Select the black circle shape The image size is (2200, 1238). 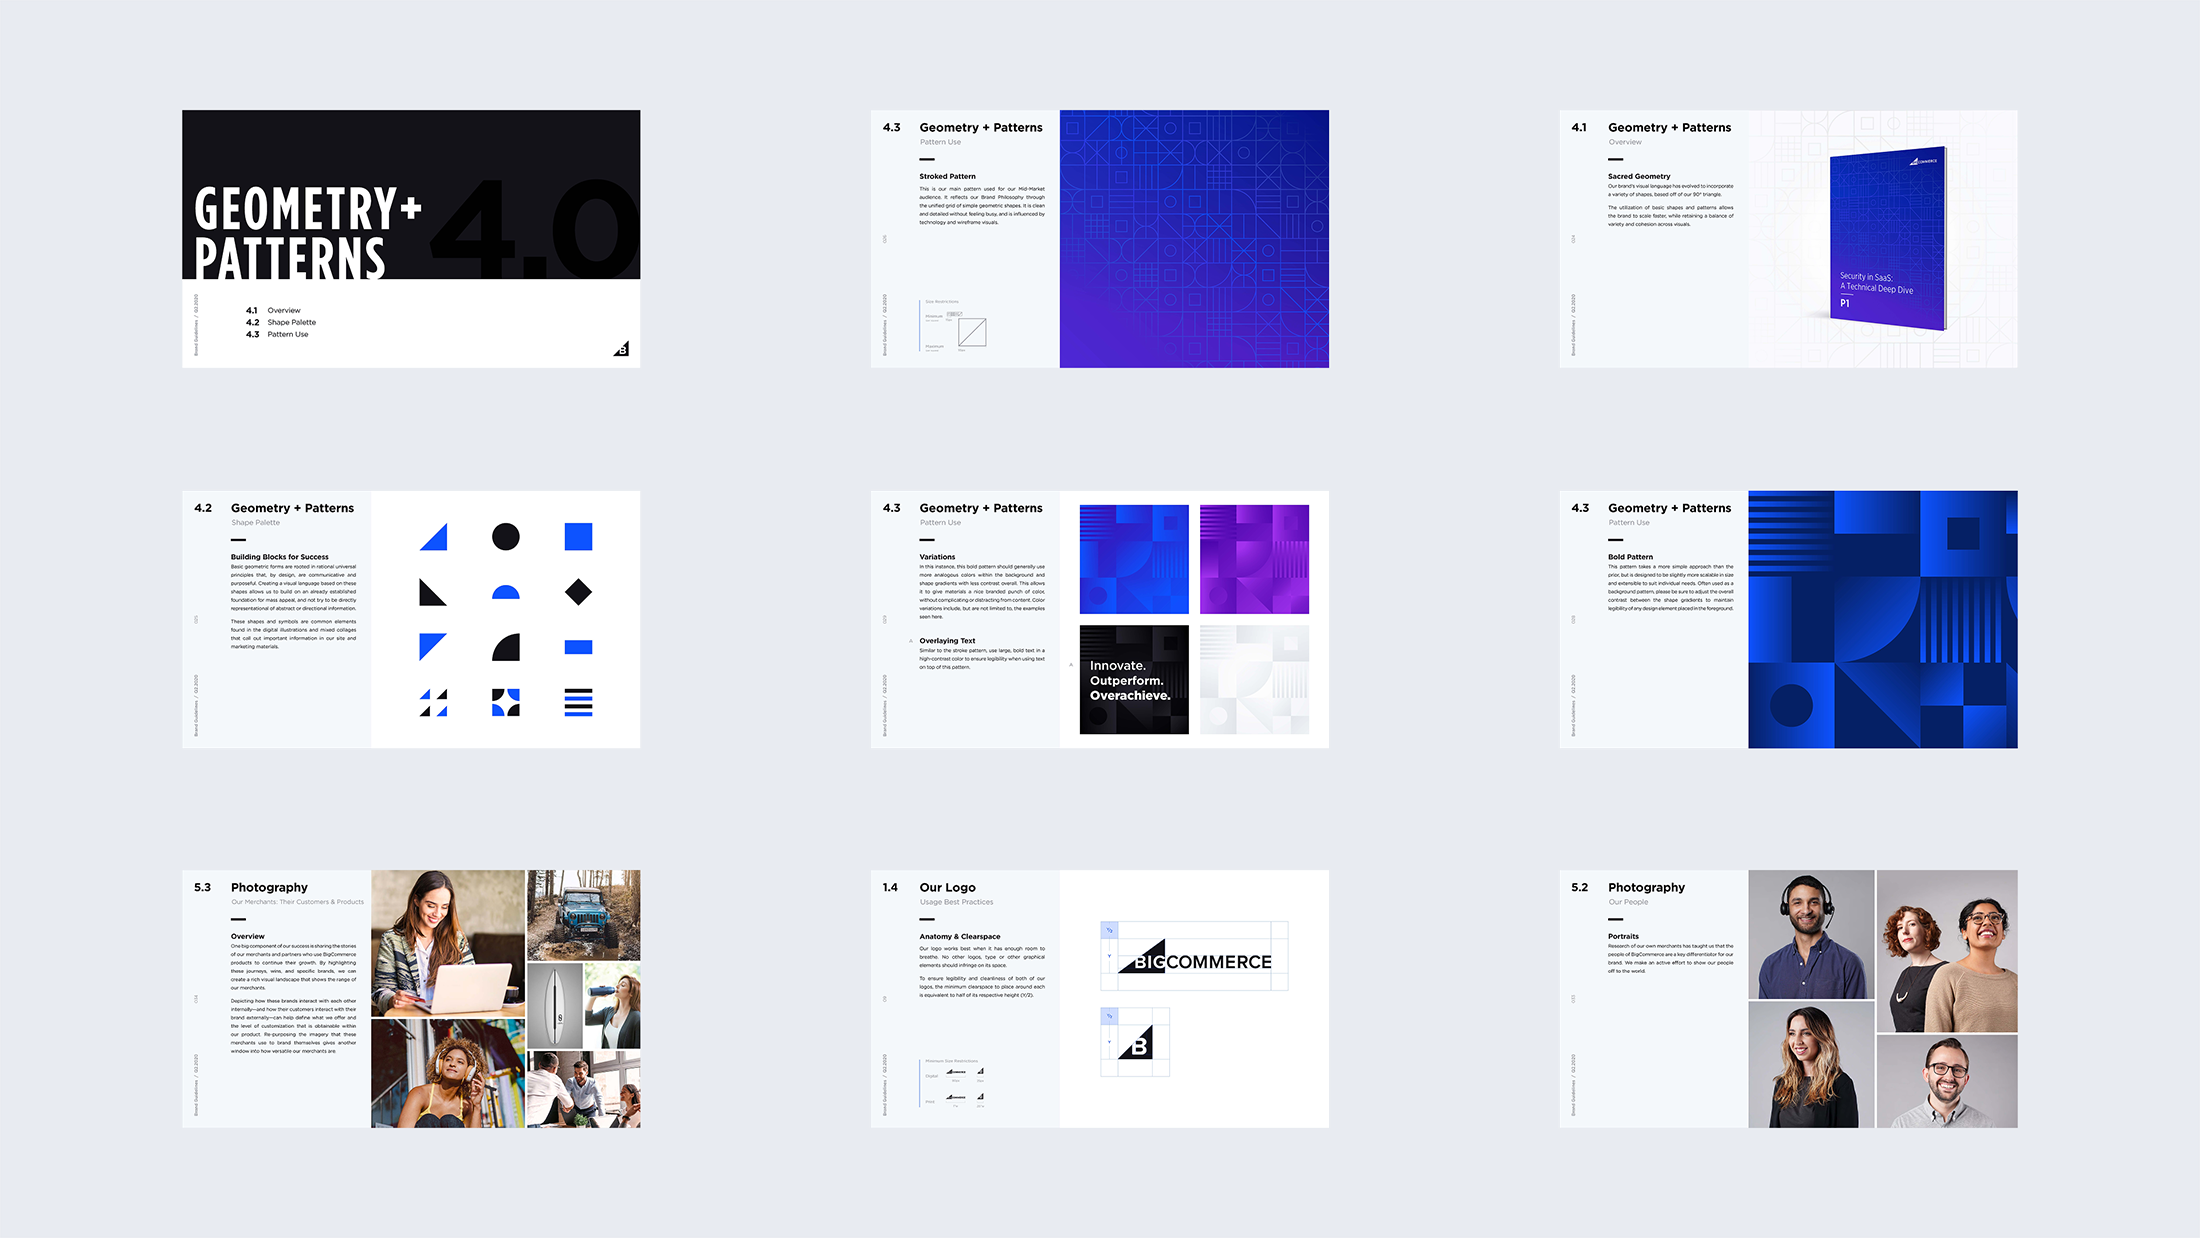[x=506, y=537]
